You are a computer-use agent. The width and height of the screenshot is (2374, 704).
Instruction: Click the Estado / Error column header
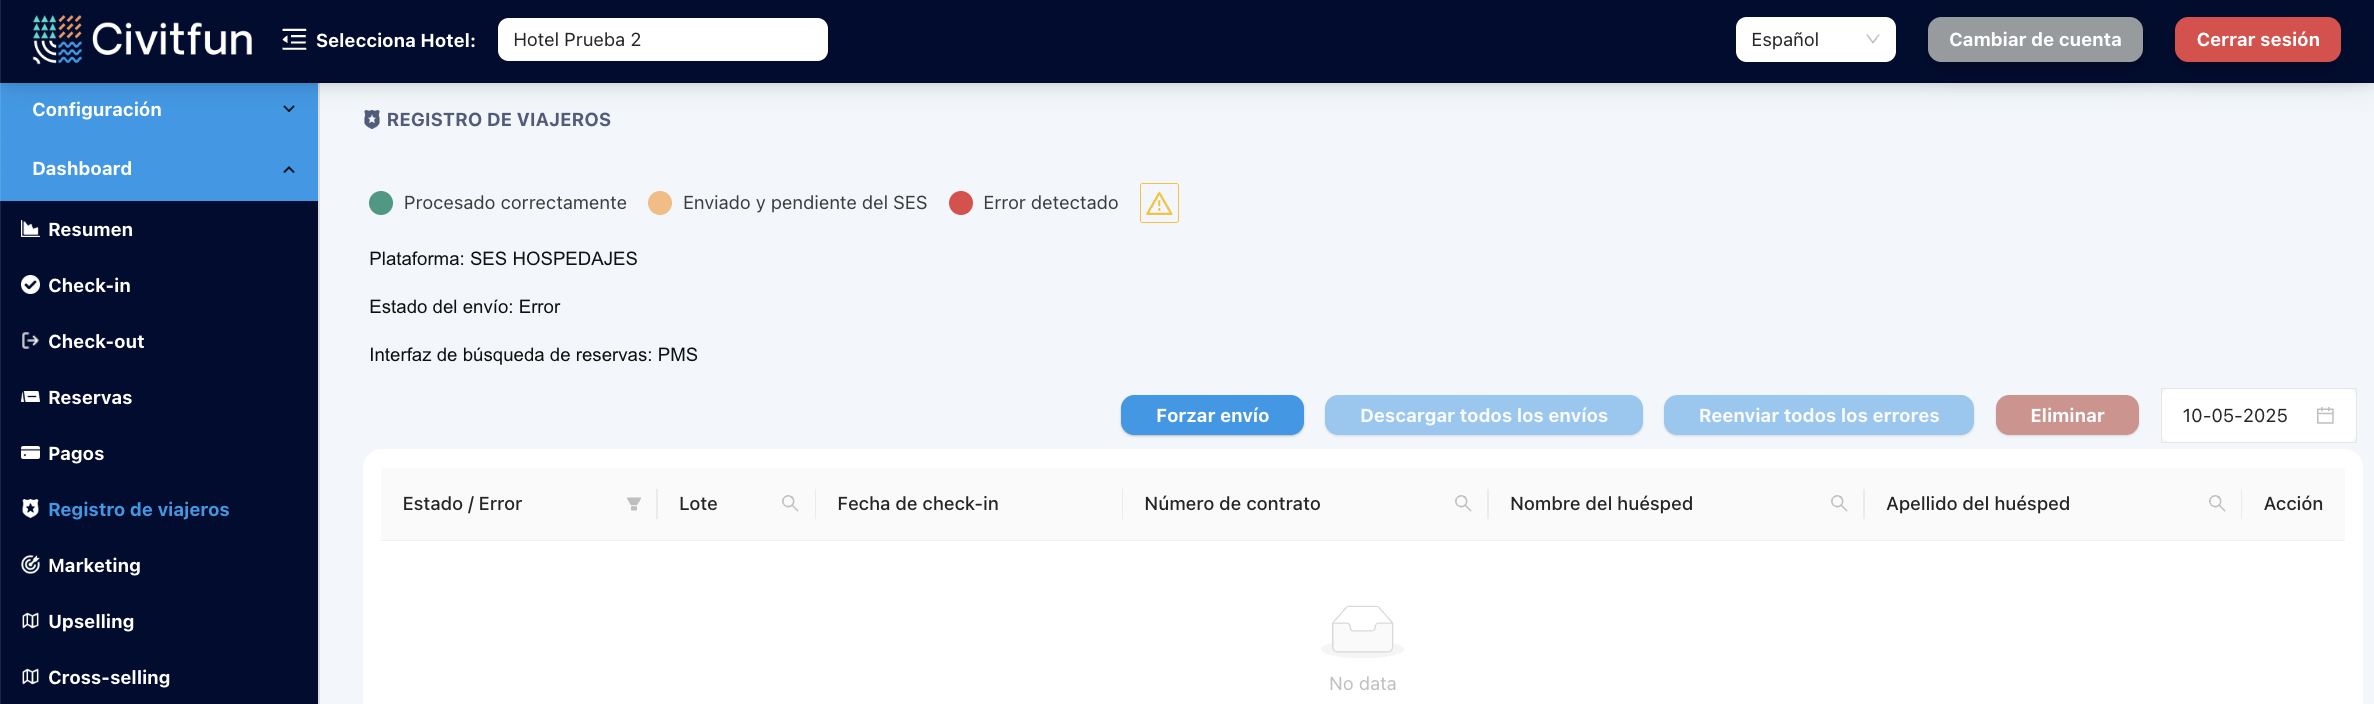point(518,504)
